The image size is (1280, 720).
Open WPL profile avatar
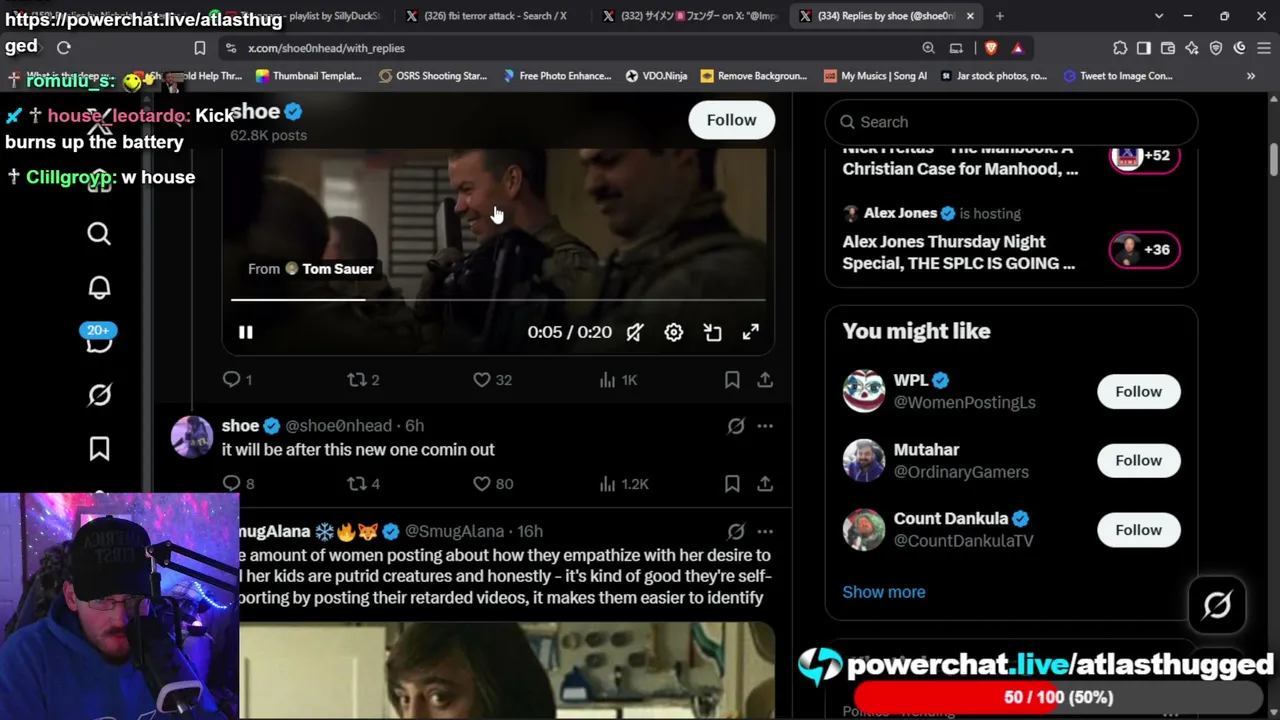864,391
